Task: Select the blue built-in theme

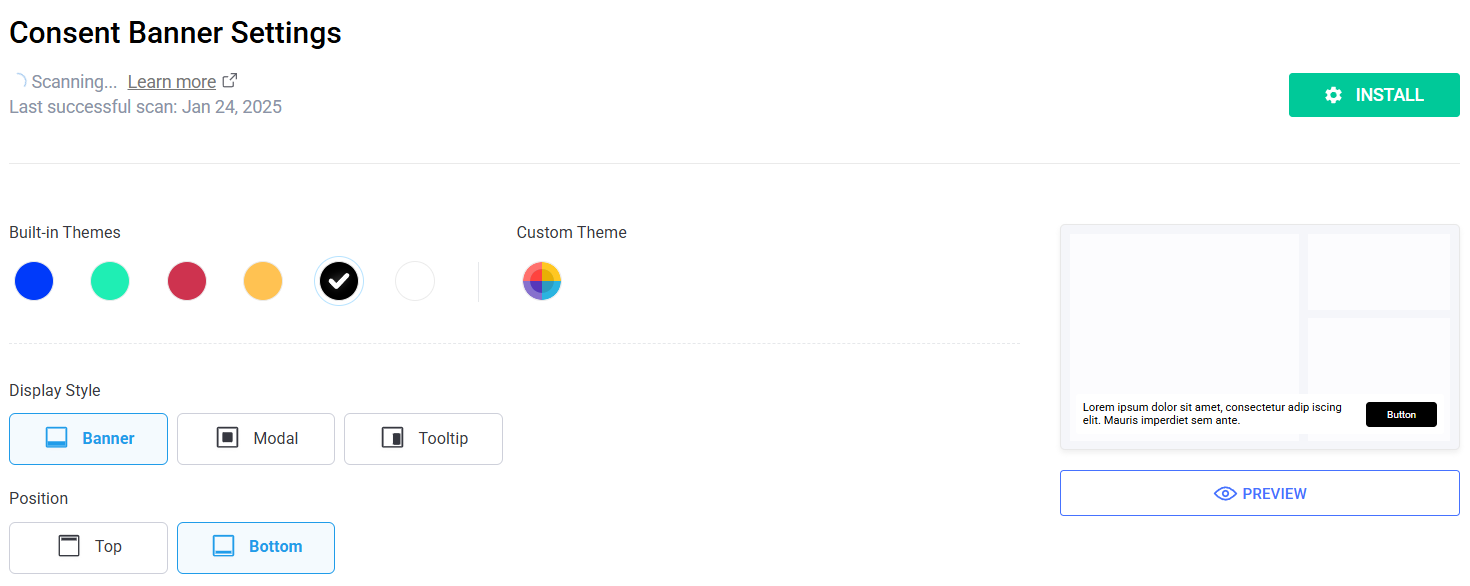Action: point(34,281)
